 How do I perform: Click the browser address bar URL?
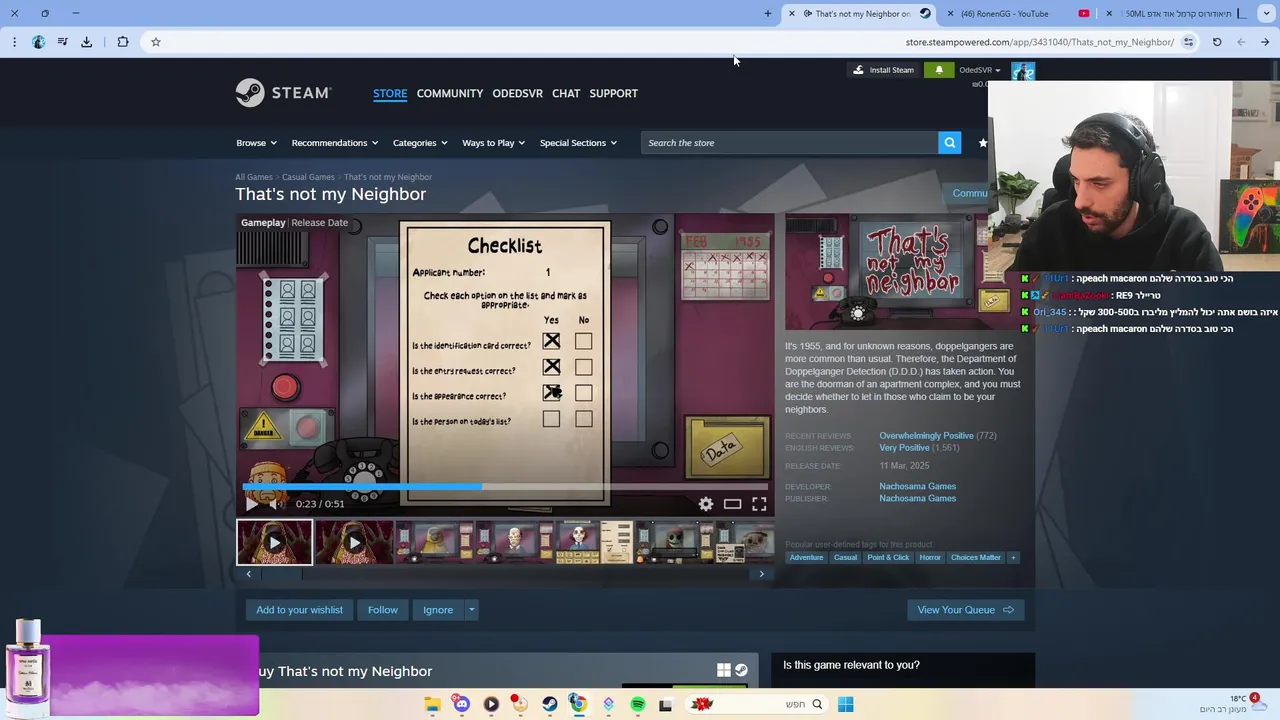[1040, 42]
